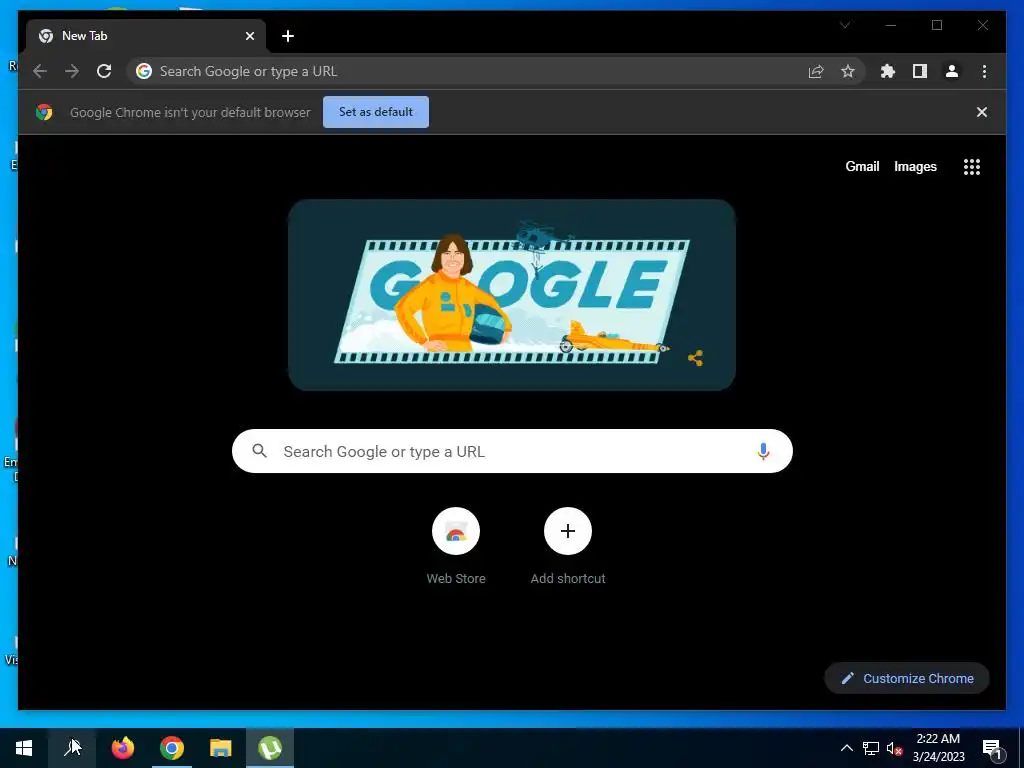Show hidden system tray icons
1024x768 pixels.
point(846,748)
